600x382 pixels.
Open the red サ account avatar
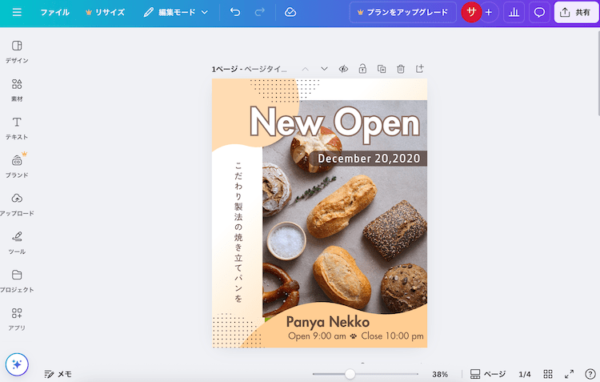(471, 12)
